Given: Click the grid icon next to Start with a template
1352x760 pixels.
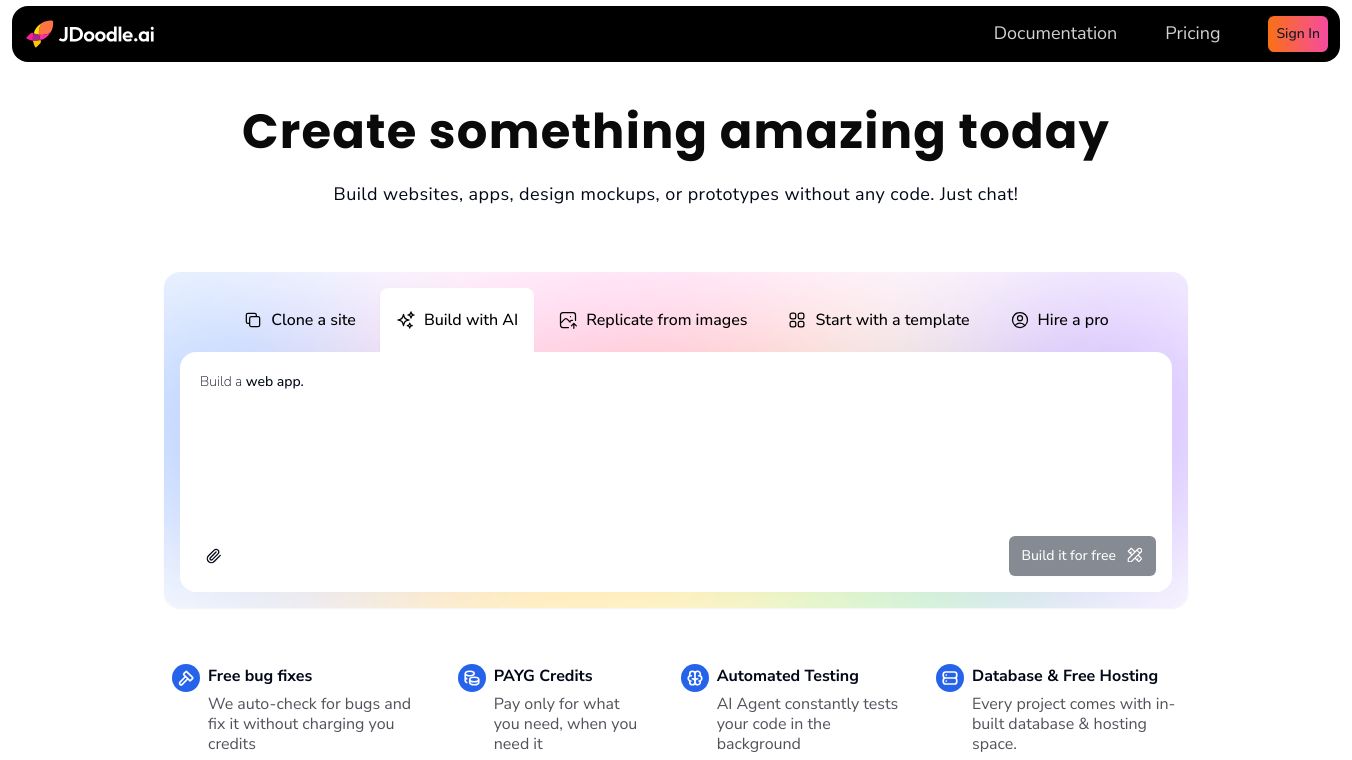Looking at the screenshot, I should tap(796, 319).
